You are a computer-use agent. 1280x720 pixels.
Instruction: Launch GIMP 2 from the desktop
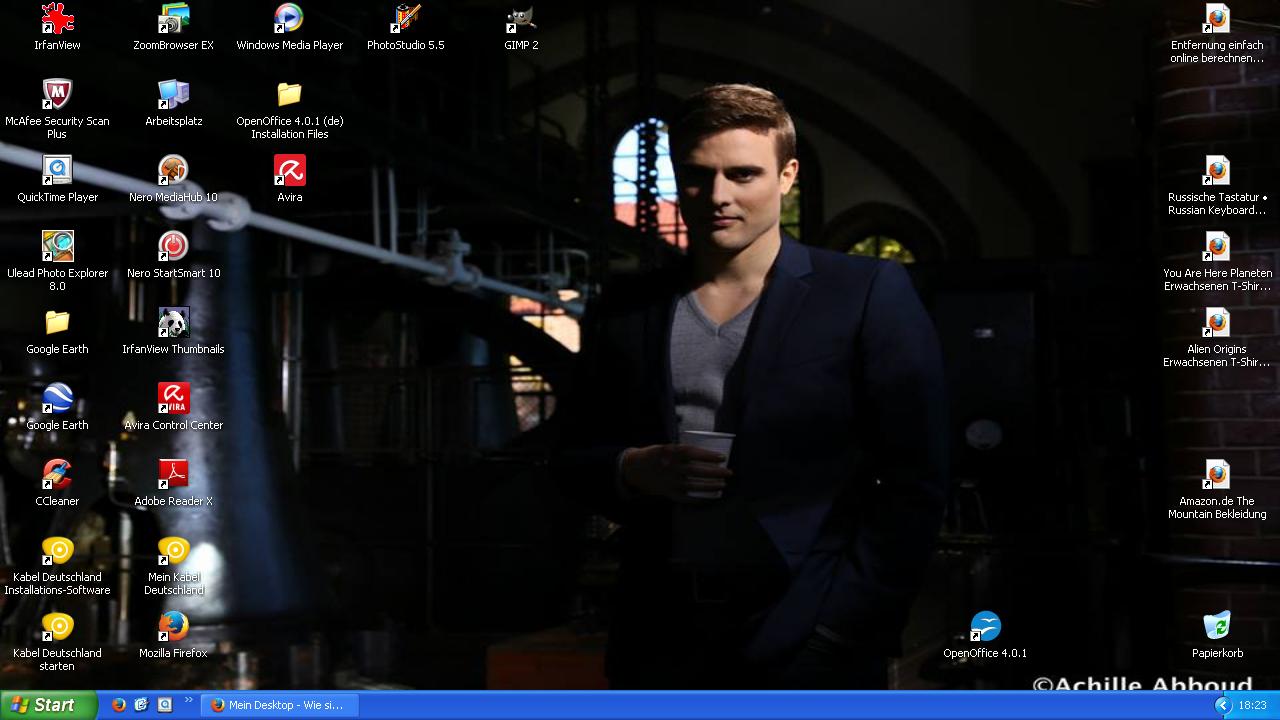[x=521, y=19]
